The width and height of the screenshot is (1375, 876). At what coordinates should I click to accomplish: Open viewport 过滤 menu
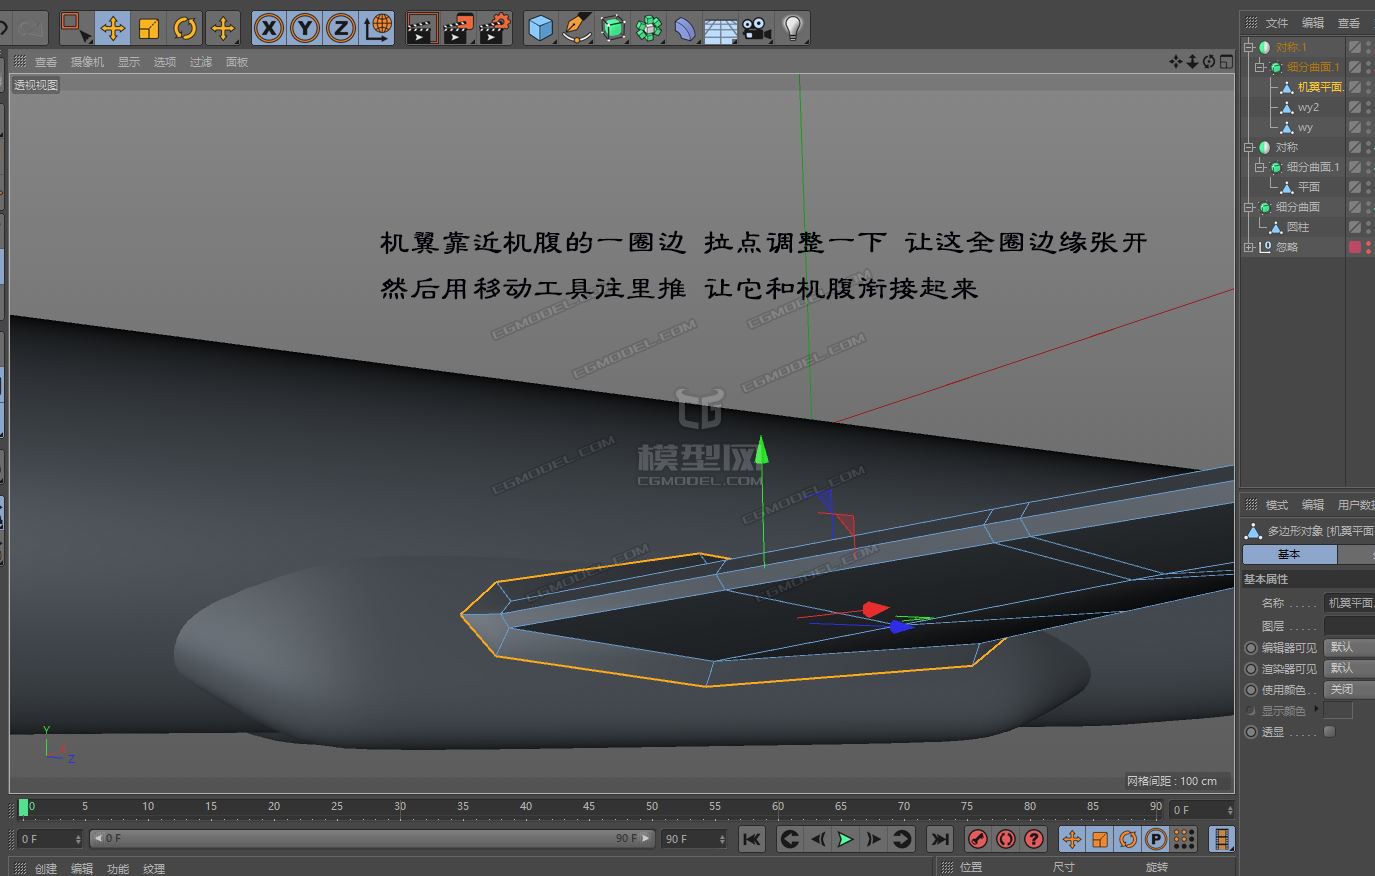pyautogui.click(x=201, y=62)
